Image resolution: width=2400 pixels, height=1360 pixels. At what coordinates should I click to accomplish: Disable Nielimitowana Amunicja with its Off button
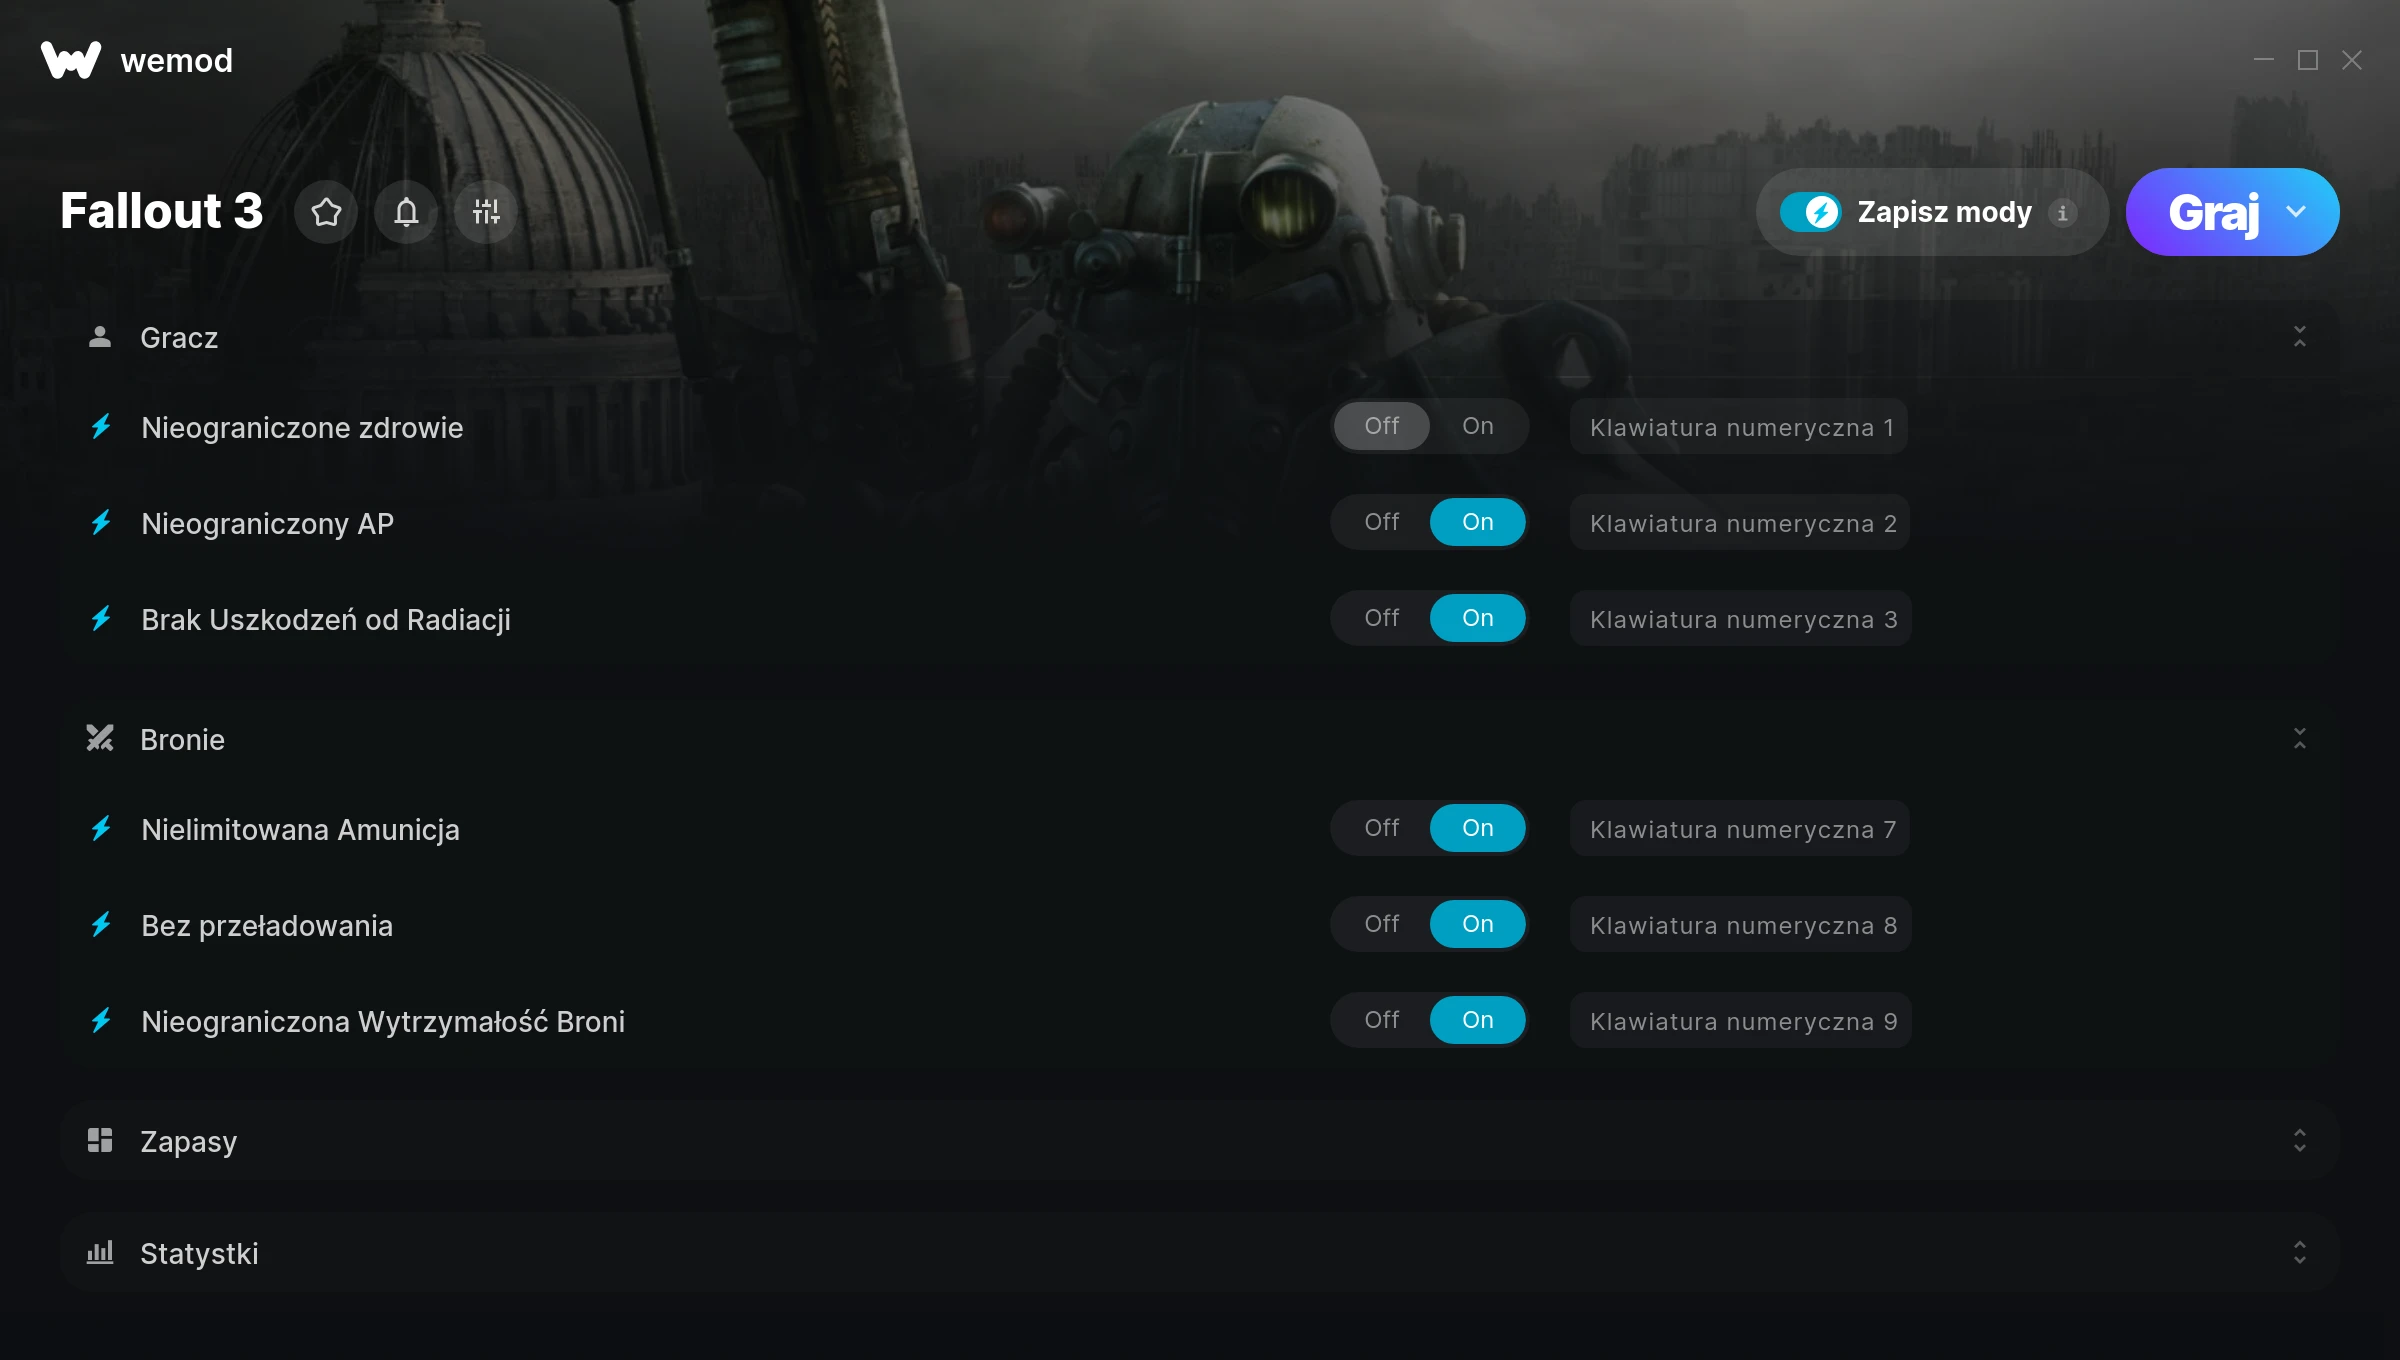pos(1382,828)
